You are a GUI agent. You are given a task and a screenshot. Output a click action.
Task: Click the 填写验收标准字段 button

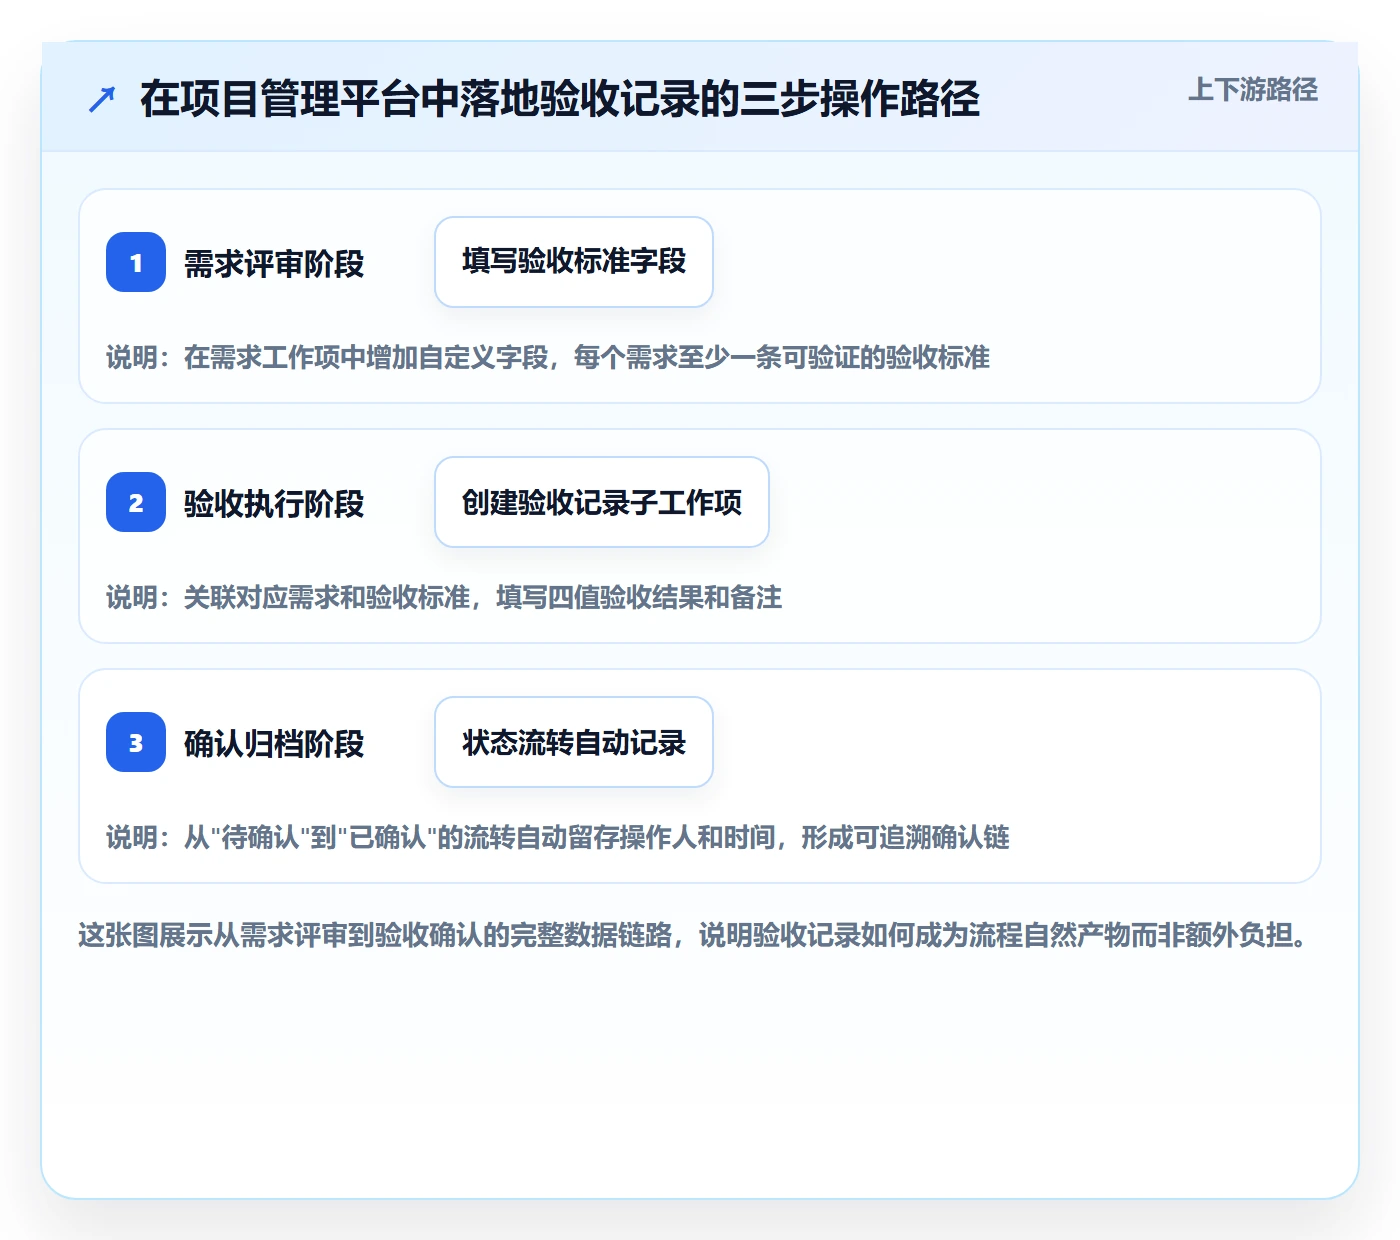[x=574, y=262]
